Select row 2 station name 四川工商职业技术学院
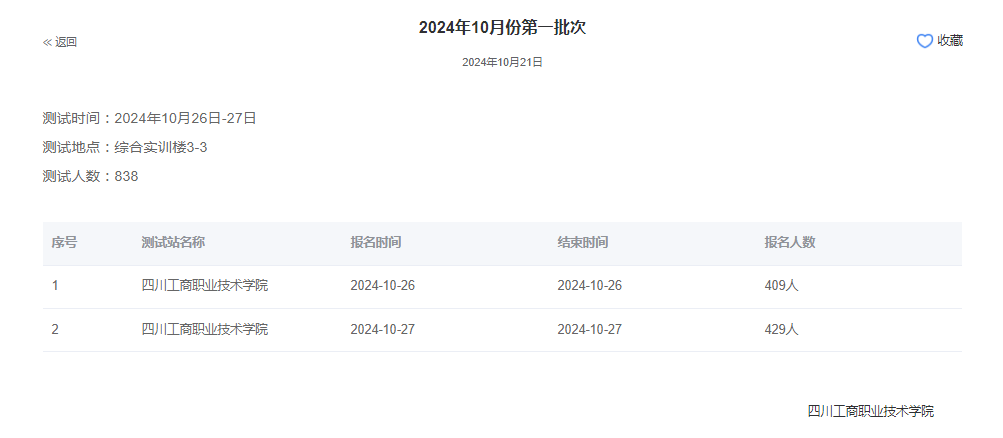Viewport: 1003px width, 438px height. coord(205,330)
